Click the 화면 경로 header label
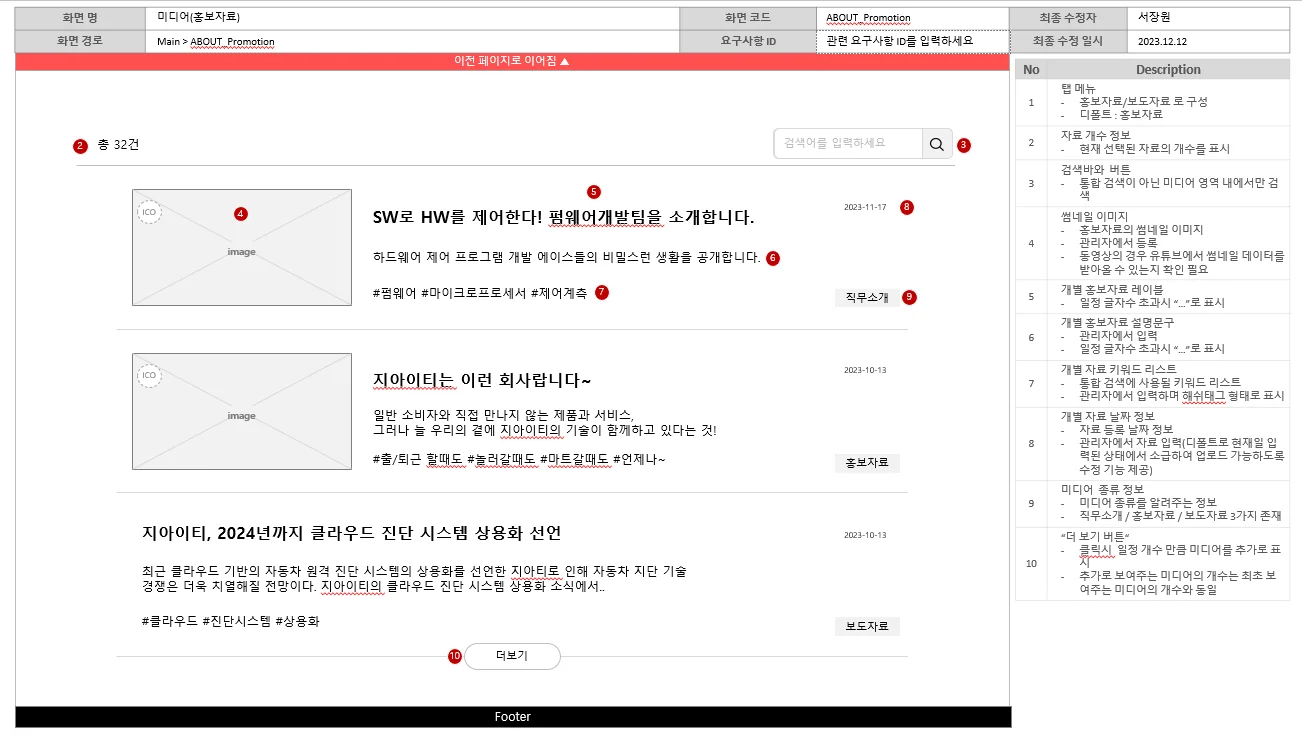Image resolution: width=1302 pixels, height=736 pixels. tap(80, 41)
